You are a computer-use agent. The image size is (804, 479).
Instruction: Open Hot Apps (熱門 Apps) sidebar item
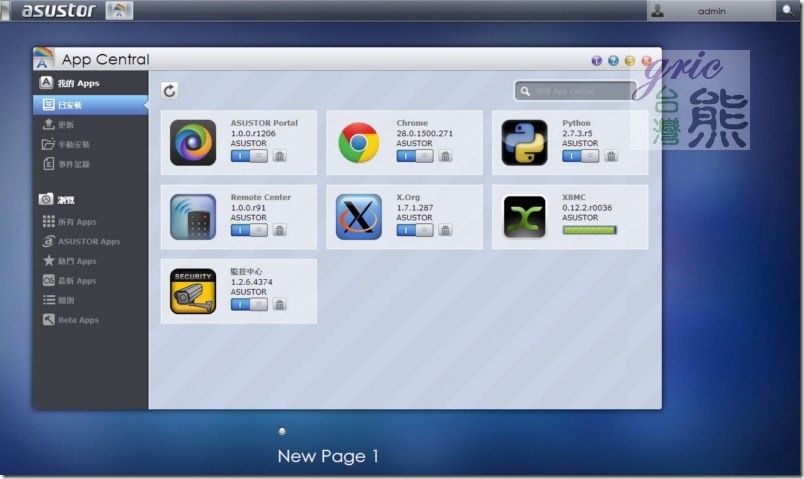(x=91, y=261)
